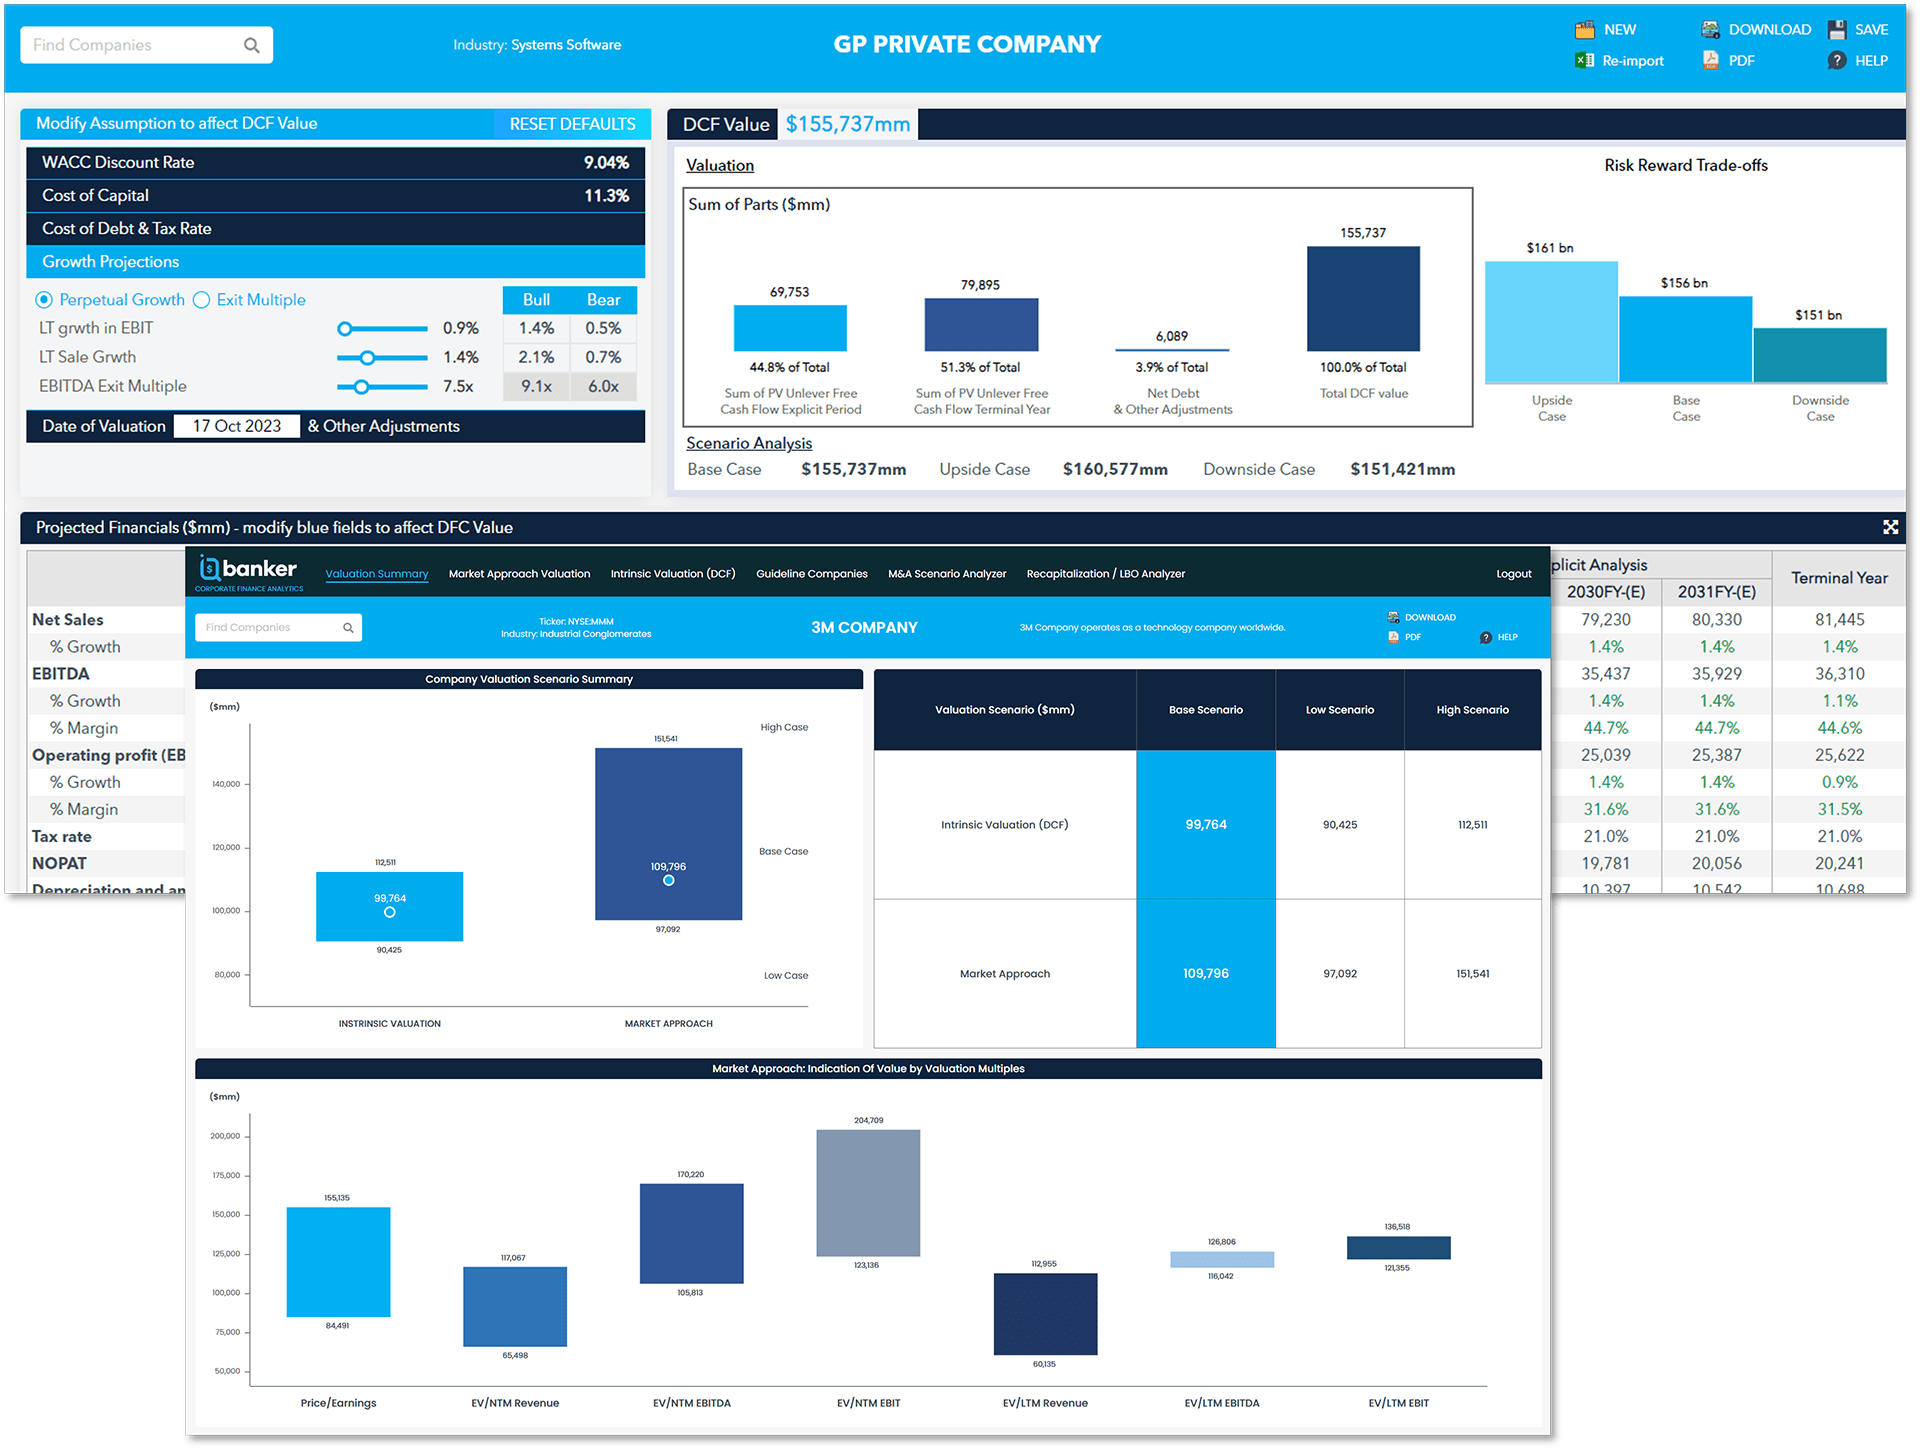This screenshot has width=1920, height=1449.
Task: Select the Exit Multiple radio option
Action: tap(201, 300)
